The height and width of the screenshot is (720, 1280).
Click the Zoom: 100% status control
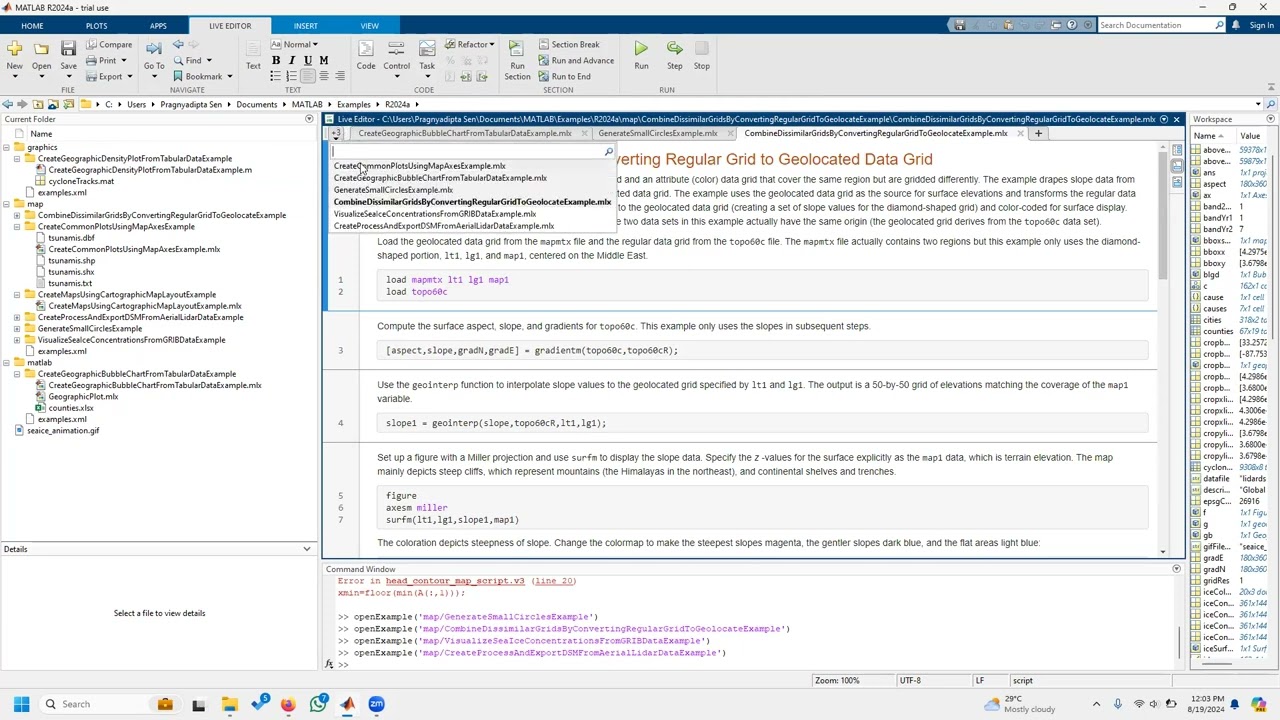[837, 681]
